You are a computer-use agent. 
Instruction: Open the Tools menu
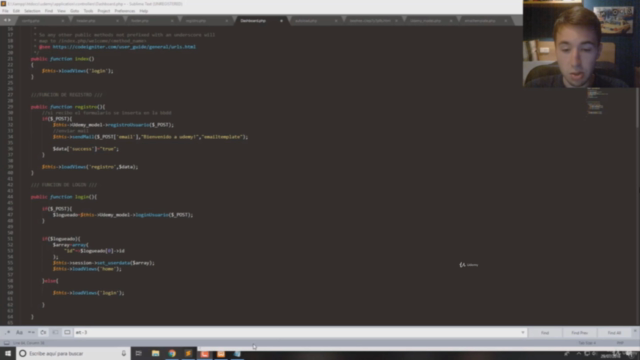[x=88, y=11]
